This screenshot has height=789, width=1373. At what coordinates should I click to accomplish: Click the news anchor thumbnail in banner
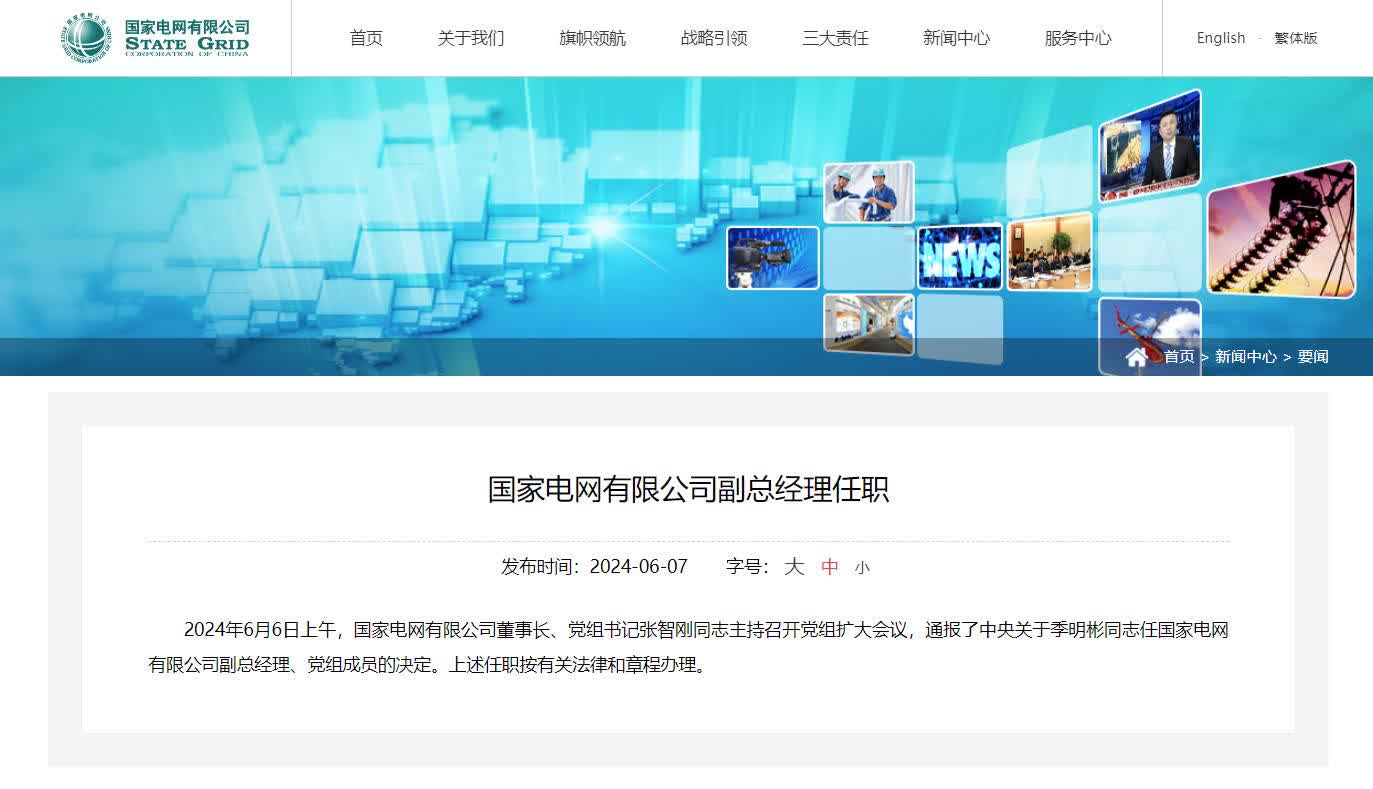point(1149,146)
